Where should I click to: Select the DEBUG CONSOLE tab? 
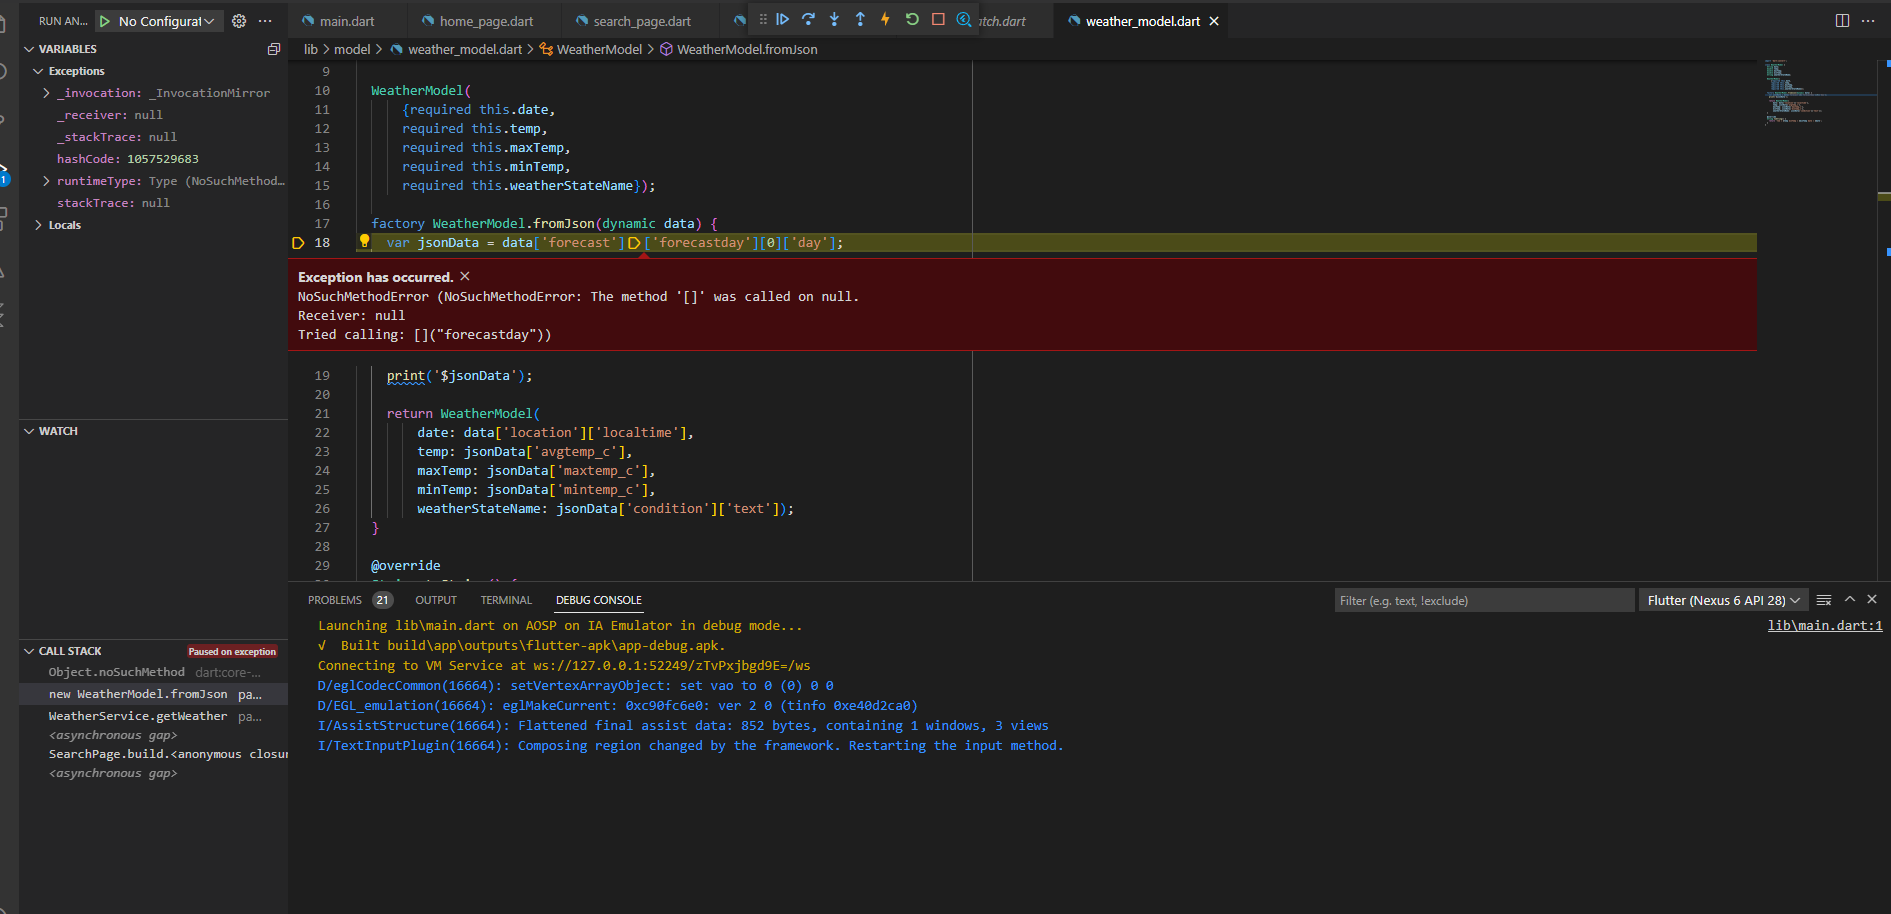[599, 600]
